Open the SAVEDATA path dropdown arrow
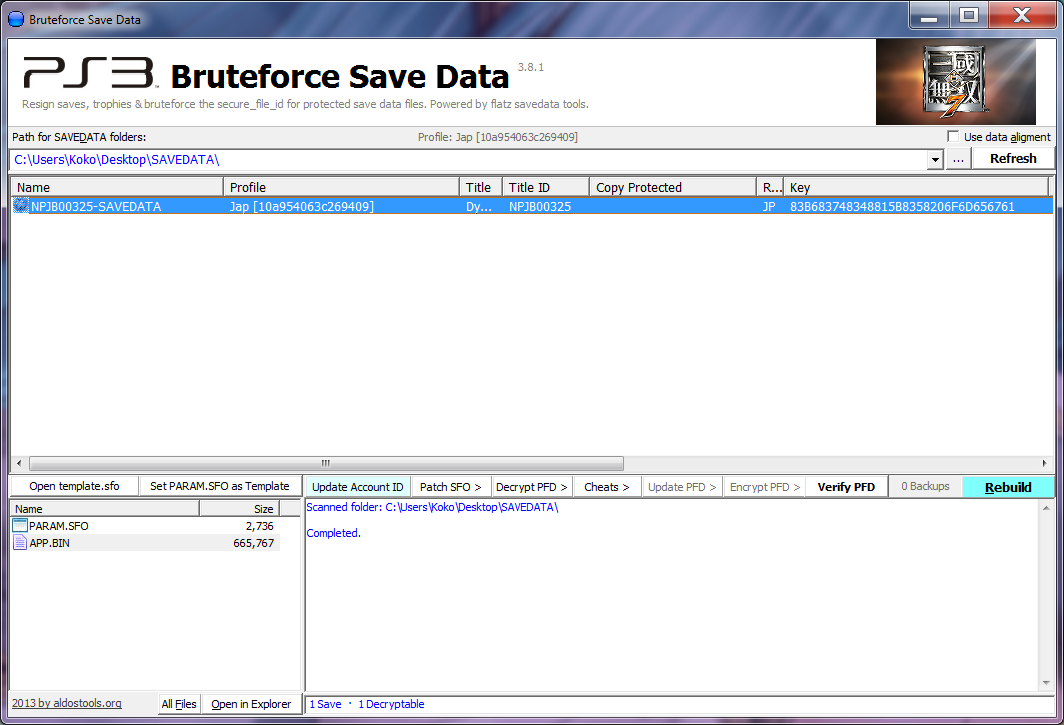The image size is (1064, 725). (935, 160)
